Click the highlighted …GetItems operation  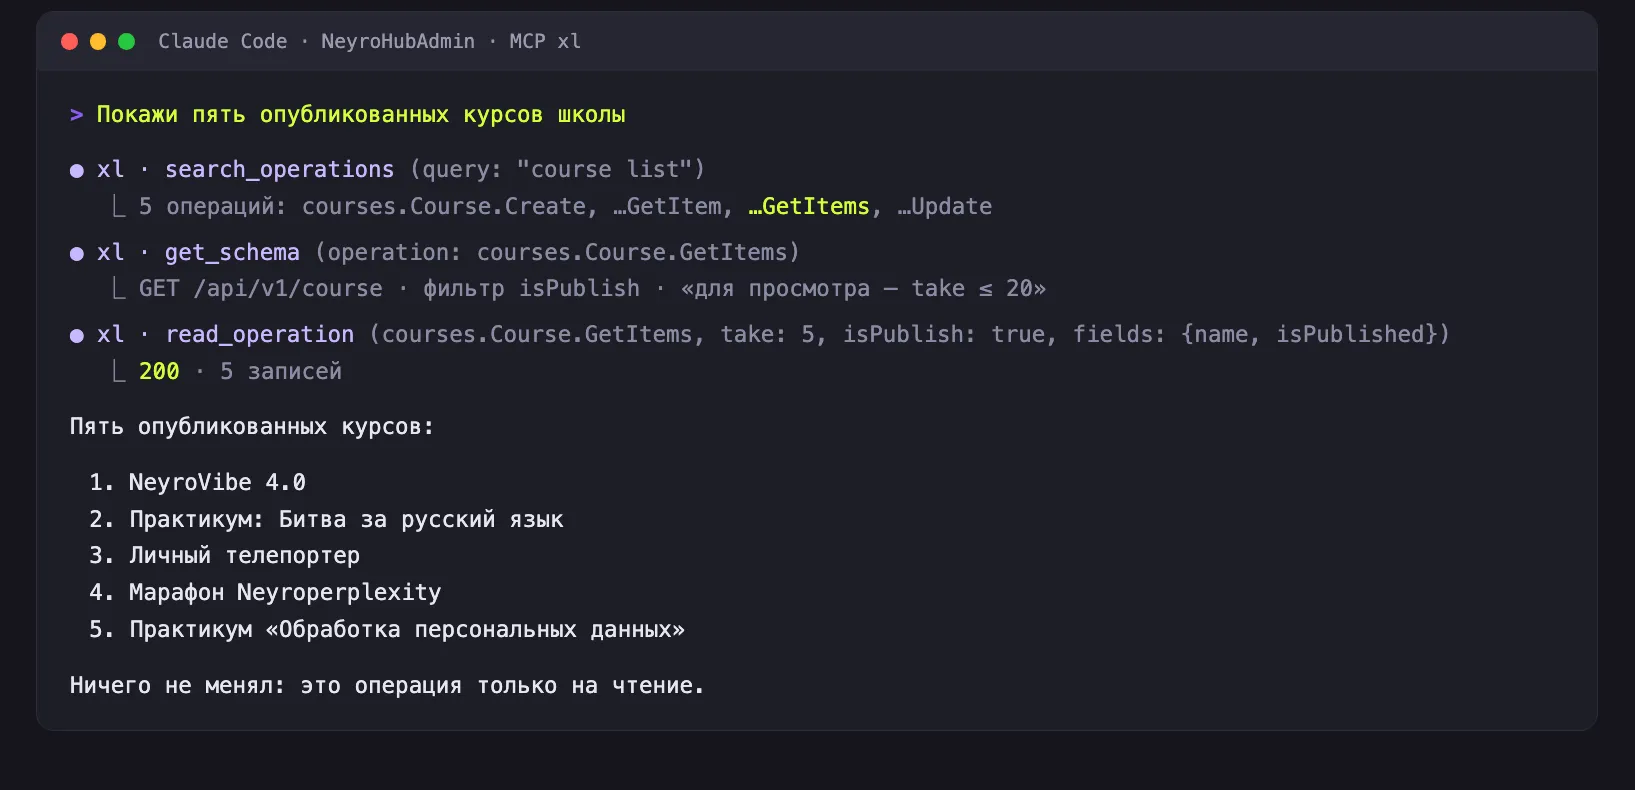[809, 207]
